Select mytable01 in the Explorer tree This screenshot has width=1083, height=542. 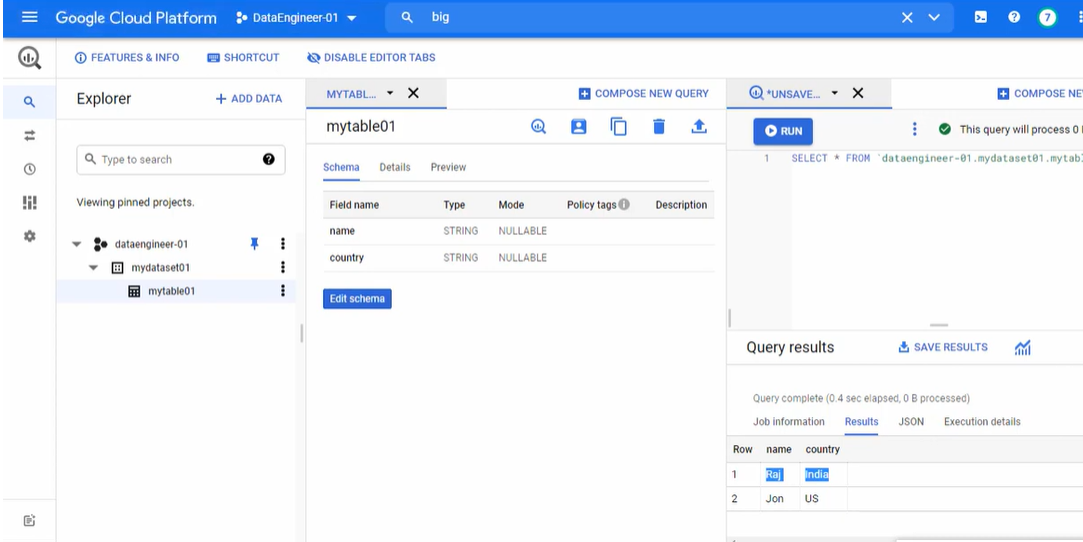point(171,291)
